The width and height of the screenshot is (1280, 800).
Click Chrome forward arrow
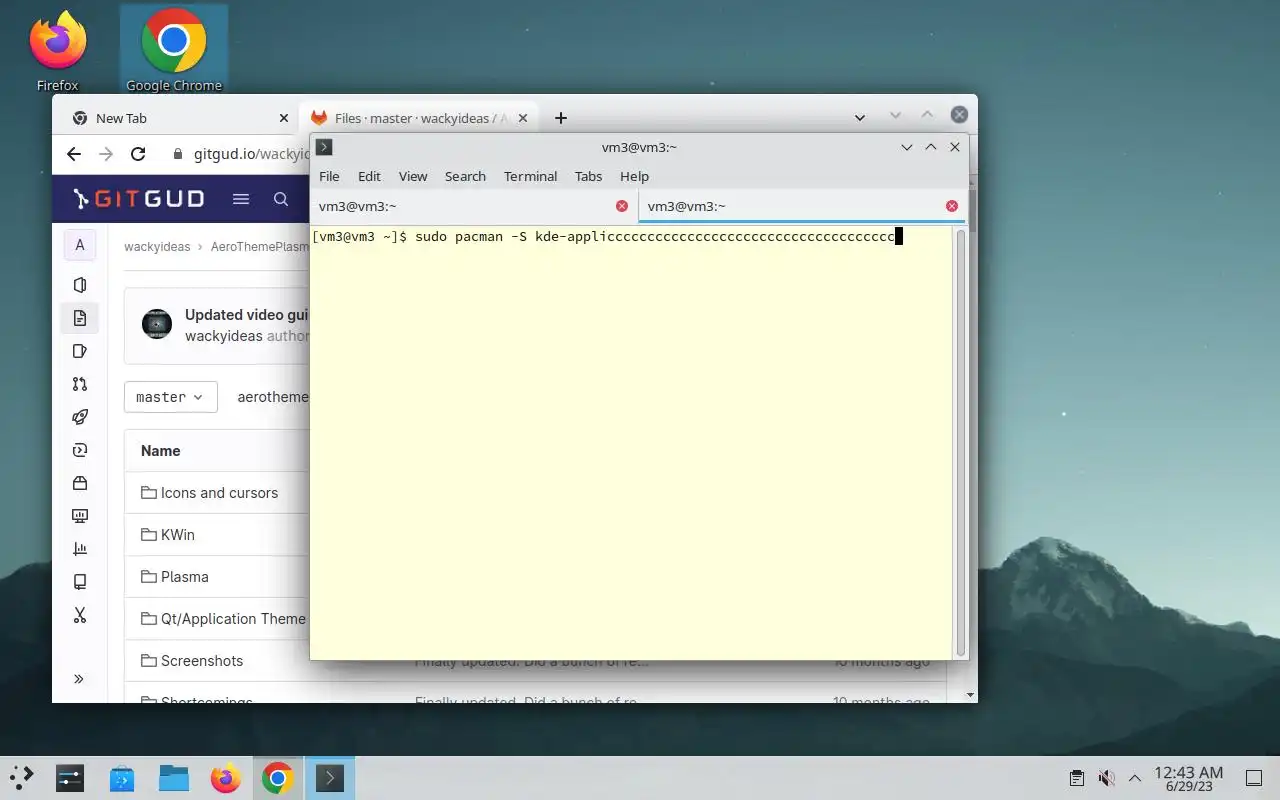click(x=106, y=154)
